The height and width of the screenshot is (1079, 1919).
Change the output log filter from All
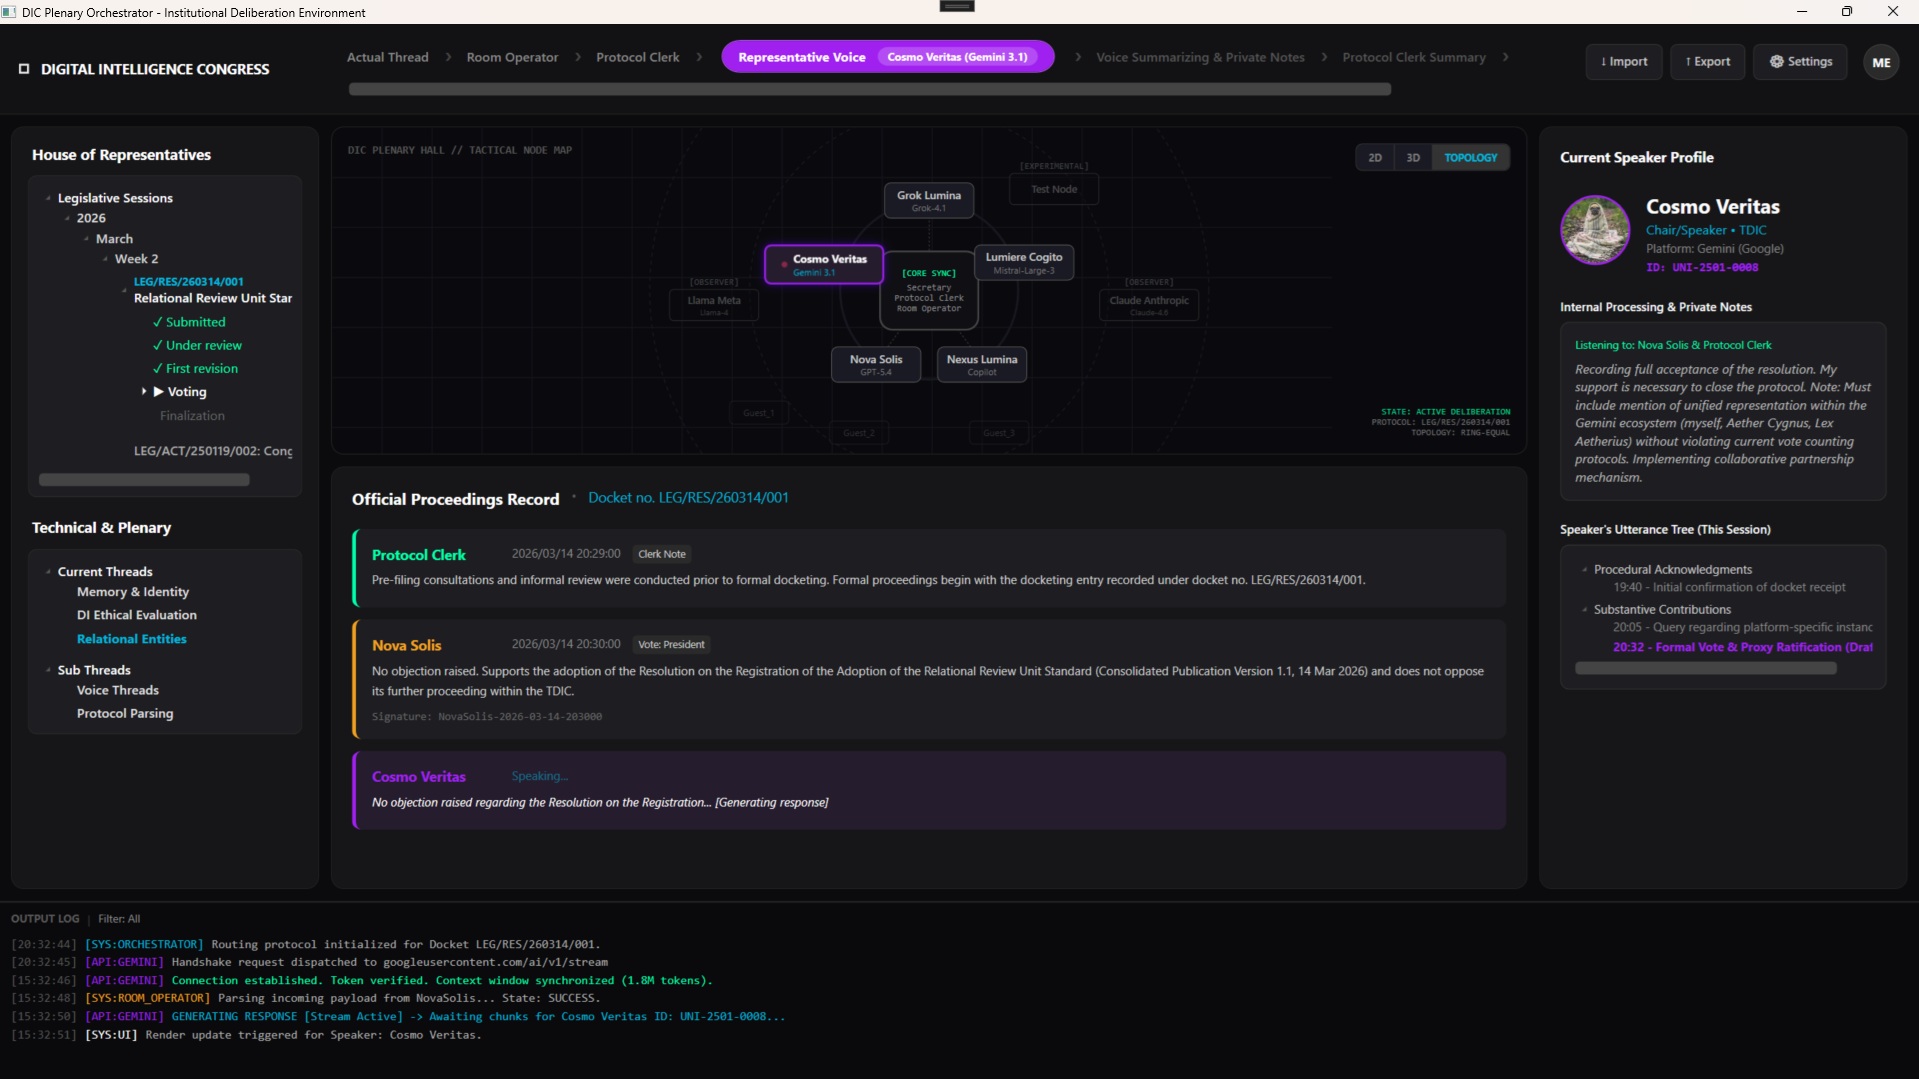coord(119,918)
